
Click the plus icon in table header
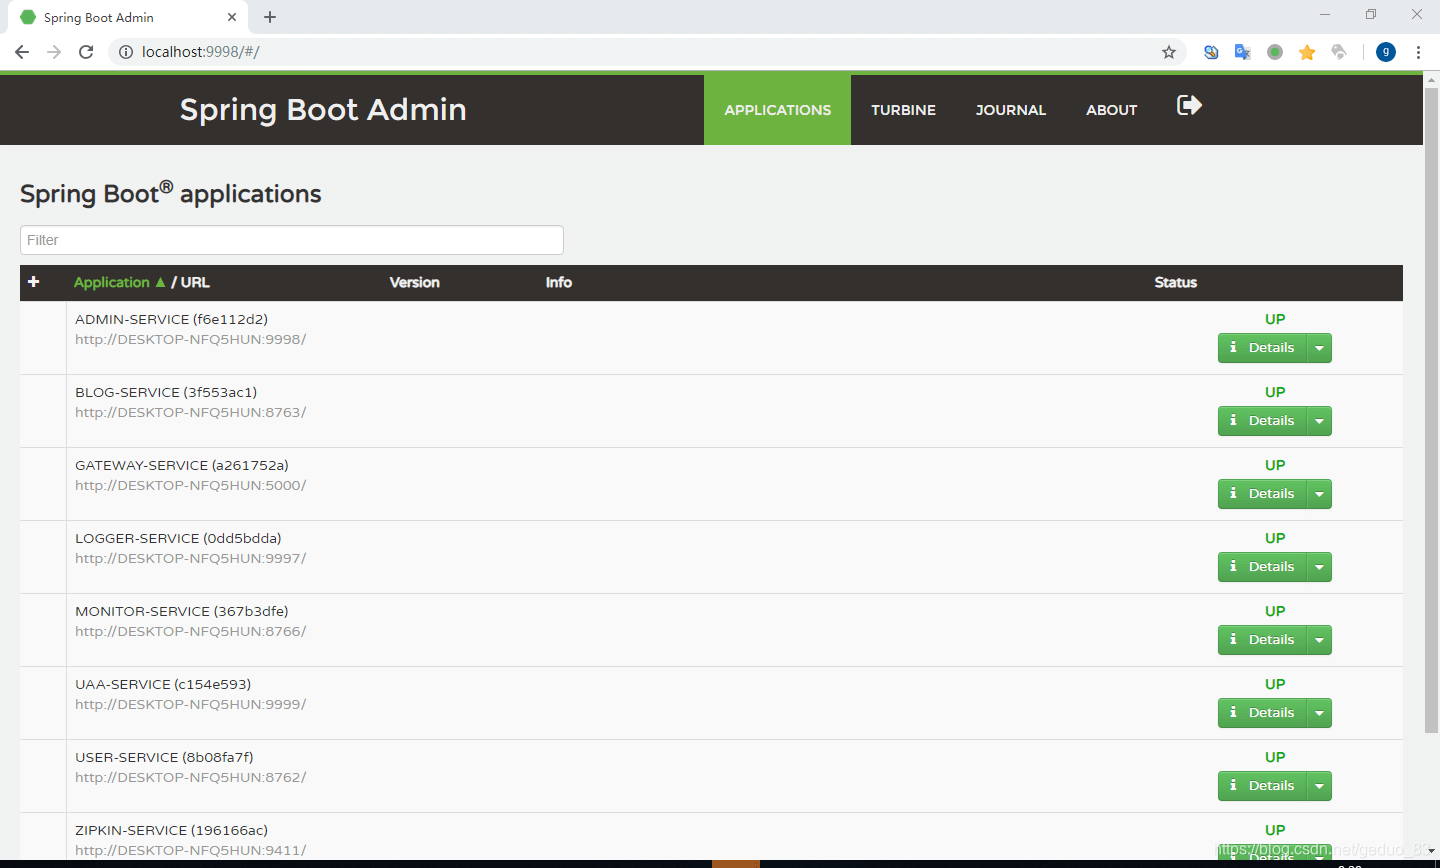[x=33, y=282]
